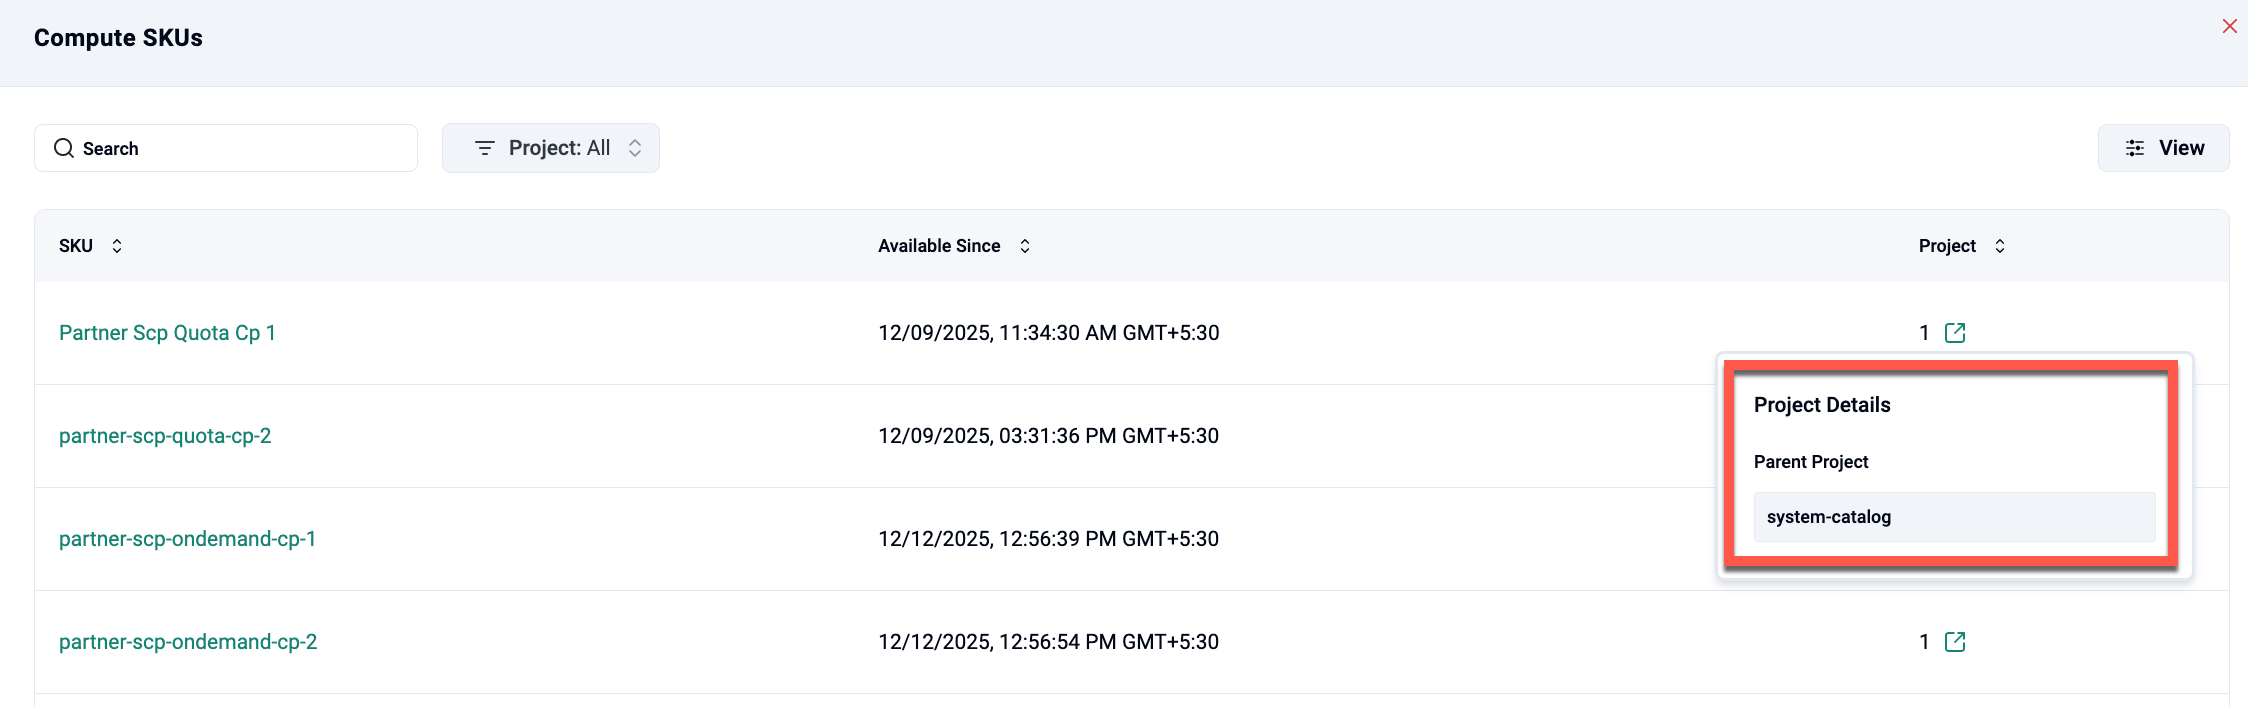2248x706 pixels.
Task: Close the Compute SKUs panel
Action: 2229,26
